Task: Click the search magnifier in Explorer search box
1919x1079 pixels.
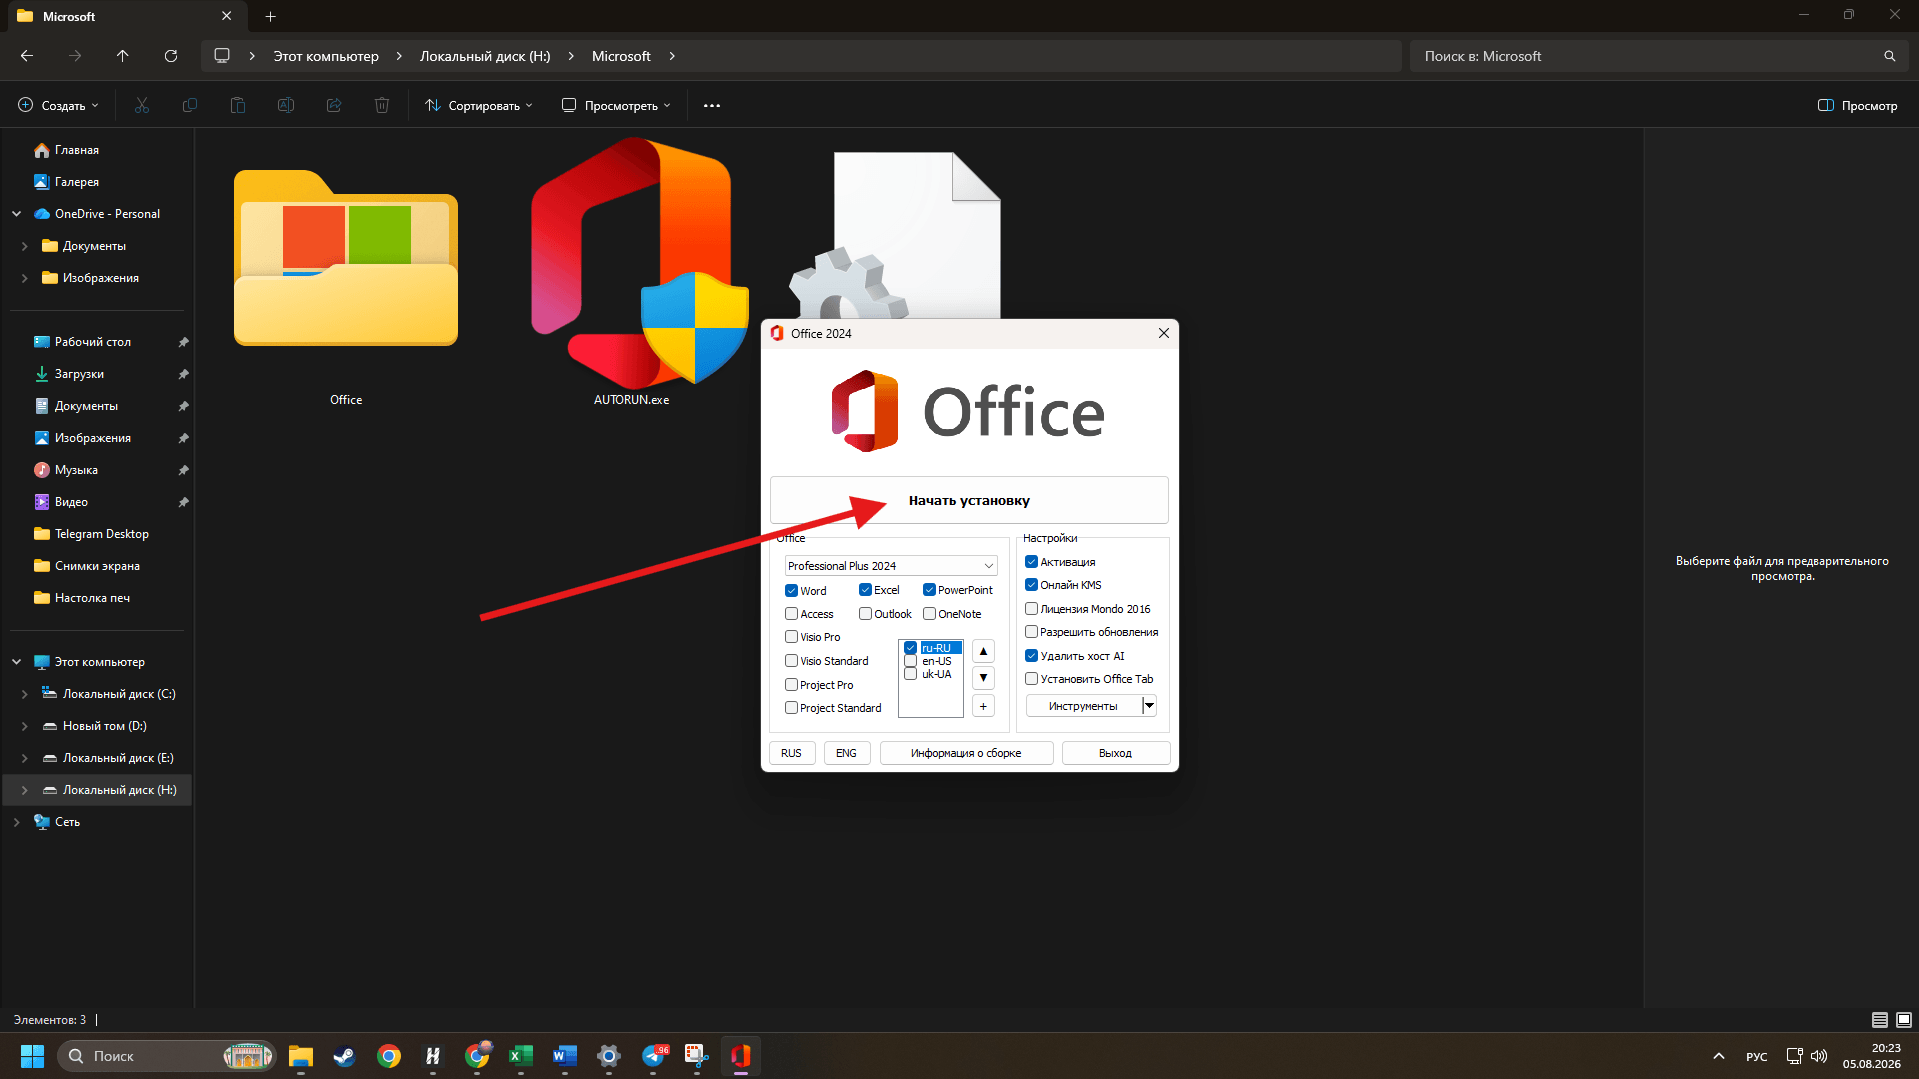Action: point(1889,56)
